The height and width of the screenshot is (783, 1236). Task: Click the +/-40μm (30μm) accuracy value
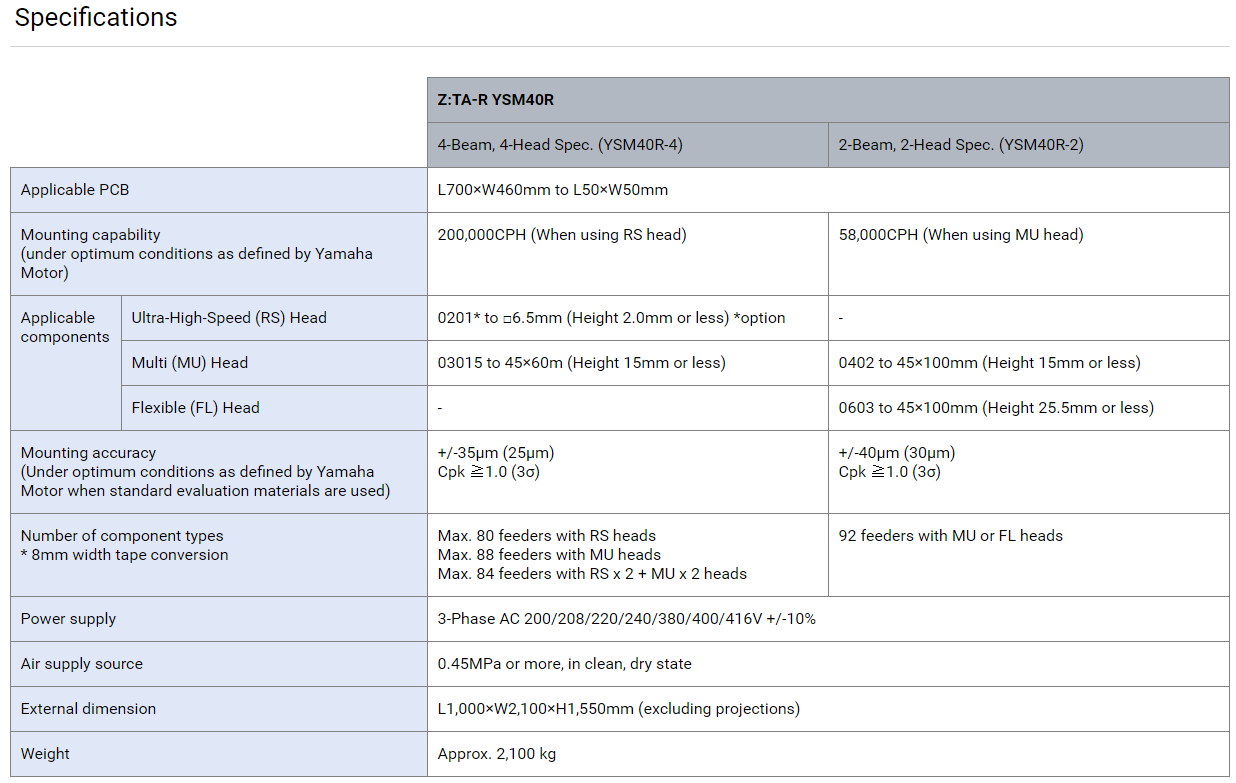pyautogui.click(x=897, y=453)
